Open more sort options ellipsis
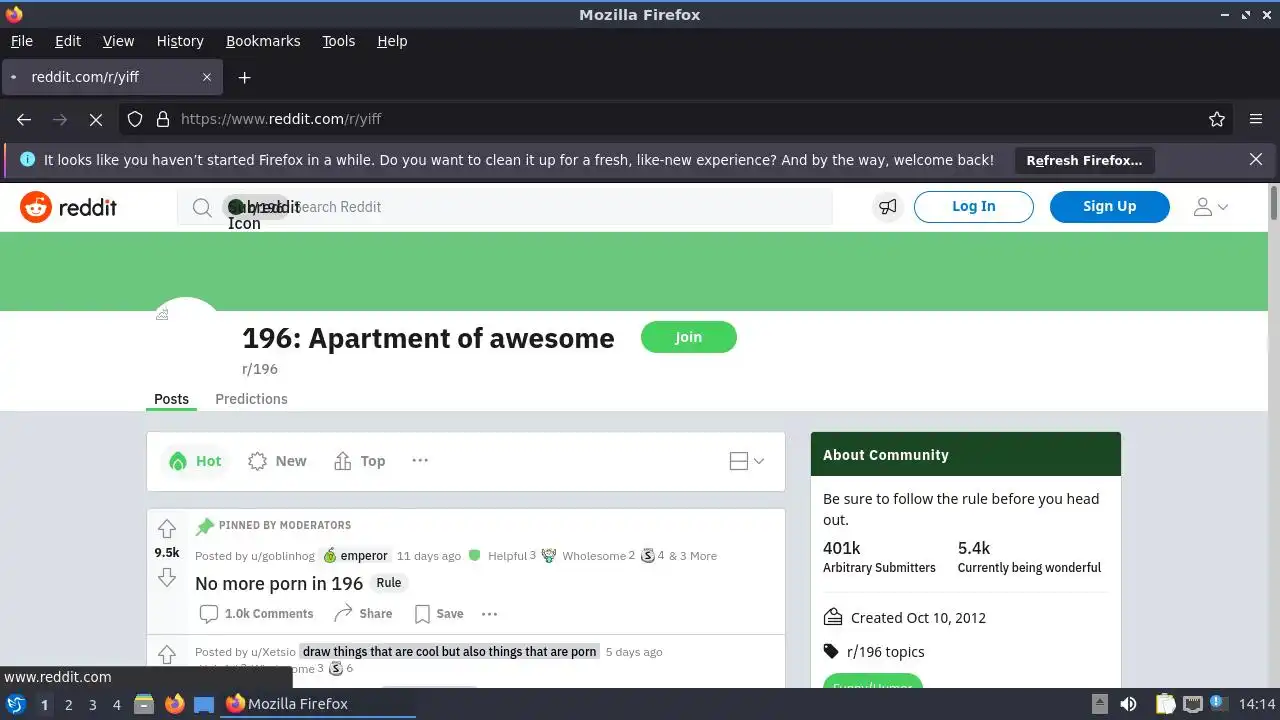The height and width of the screenshot is (720, 1280). pos(420,460)
